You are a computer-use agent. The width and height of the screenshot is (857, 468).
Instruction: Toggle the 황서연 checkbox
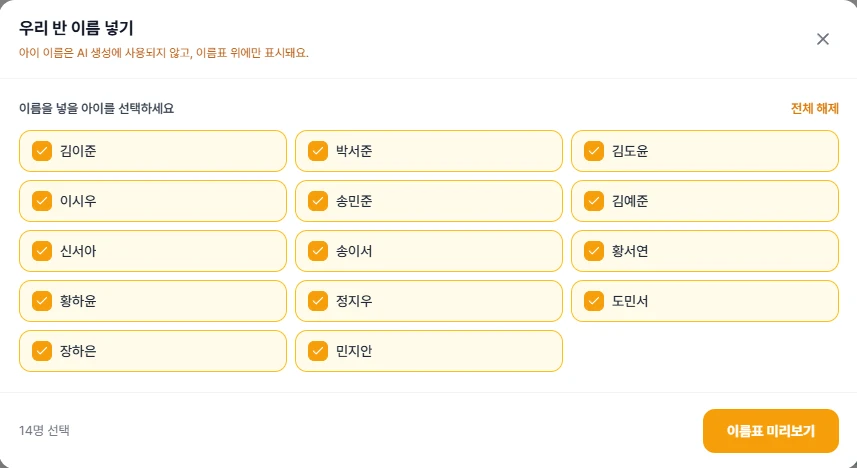(x=594, y=251)
